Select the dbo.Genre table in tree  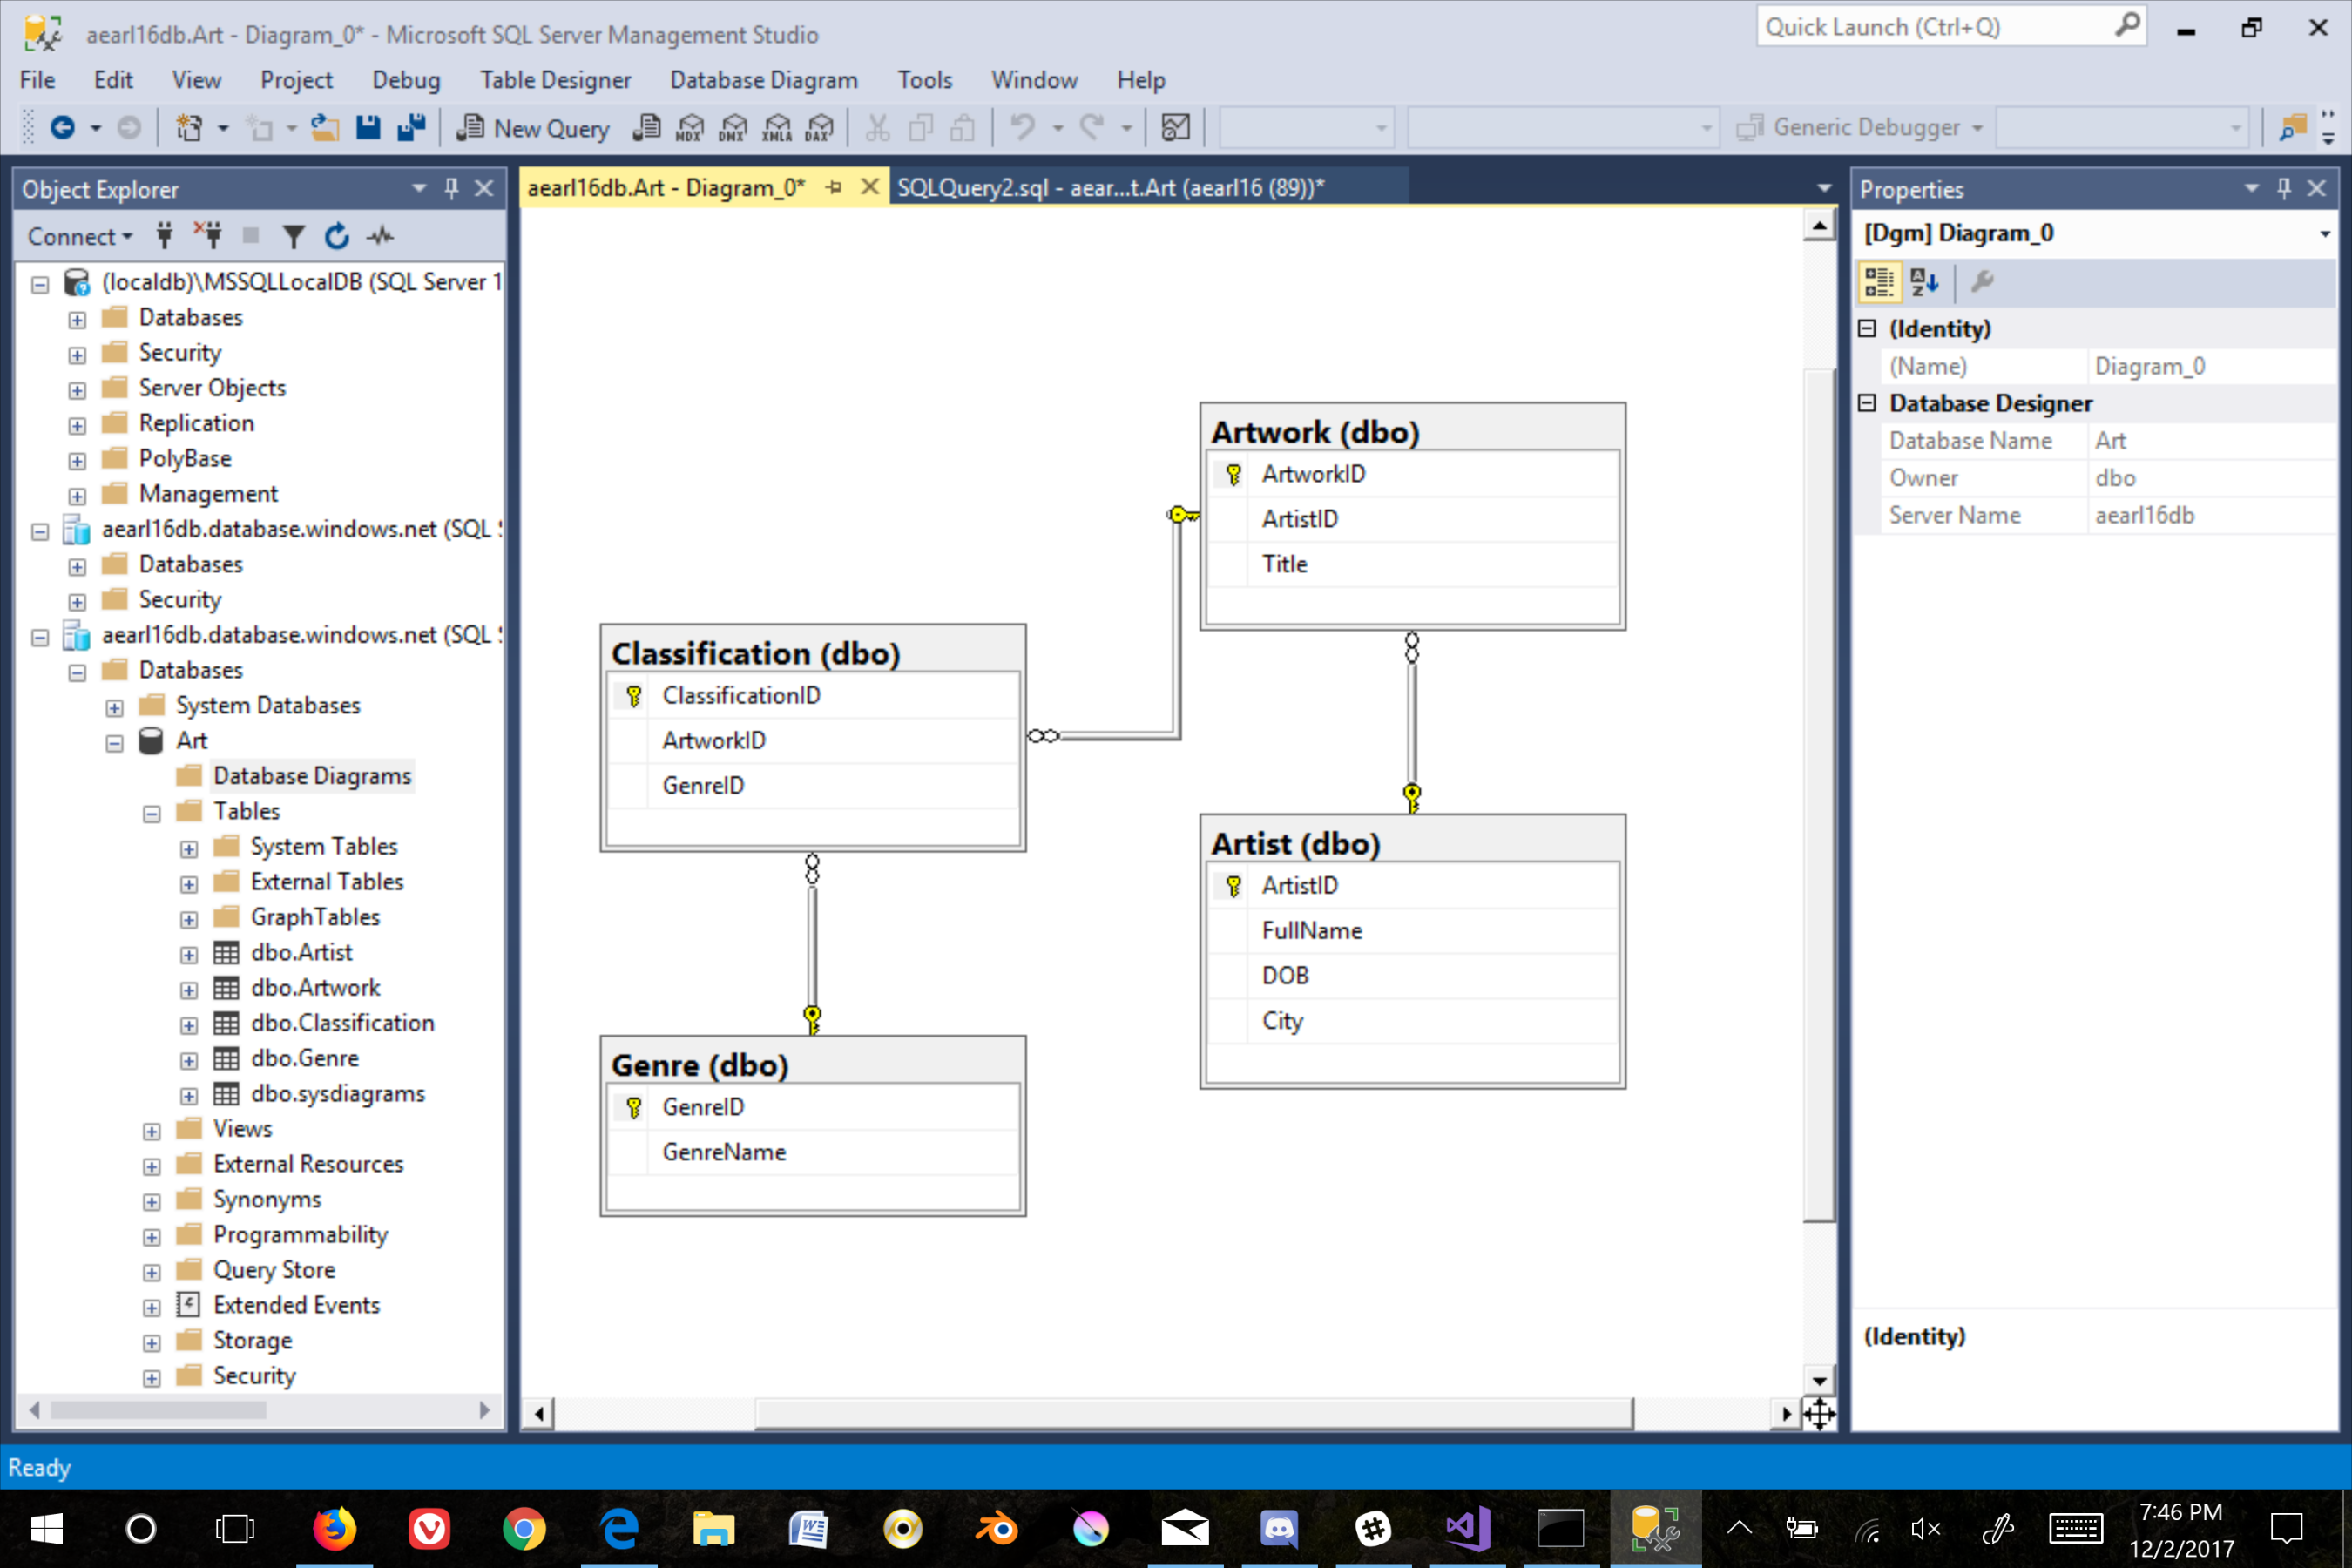coord(304,1058)
